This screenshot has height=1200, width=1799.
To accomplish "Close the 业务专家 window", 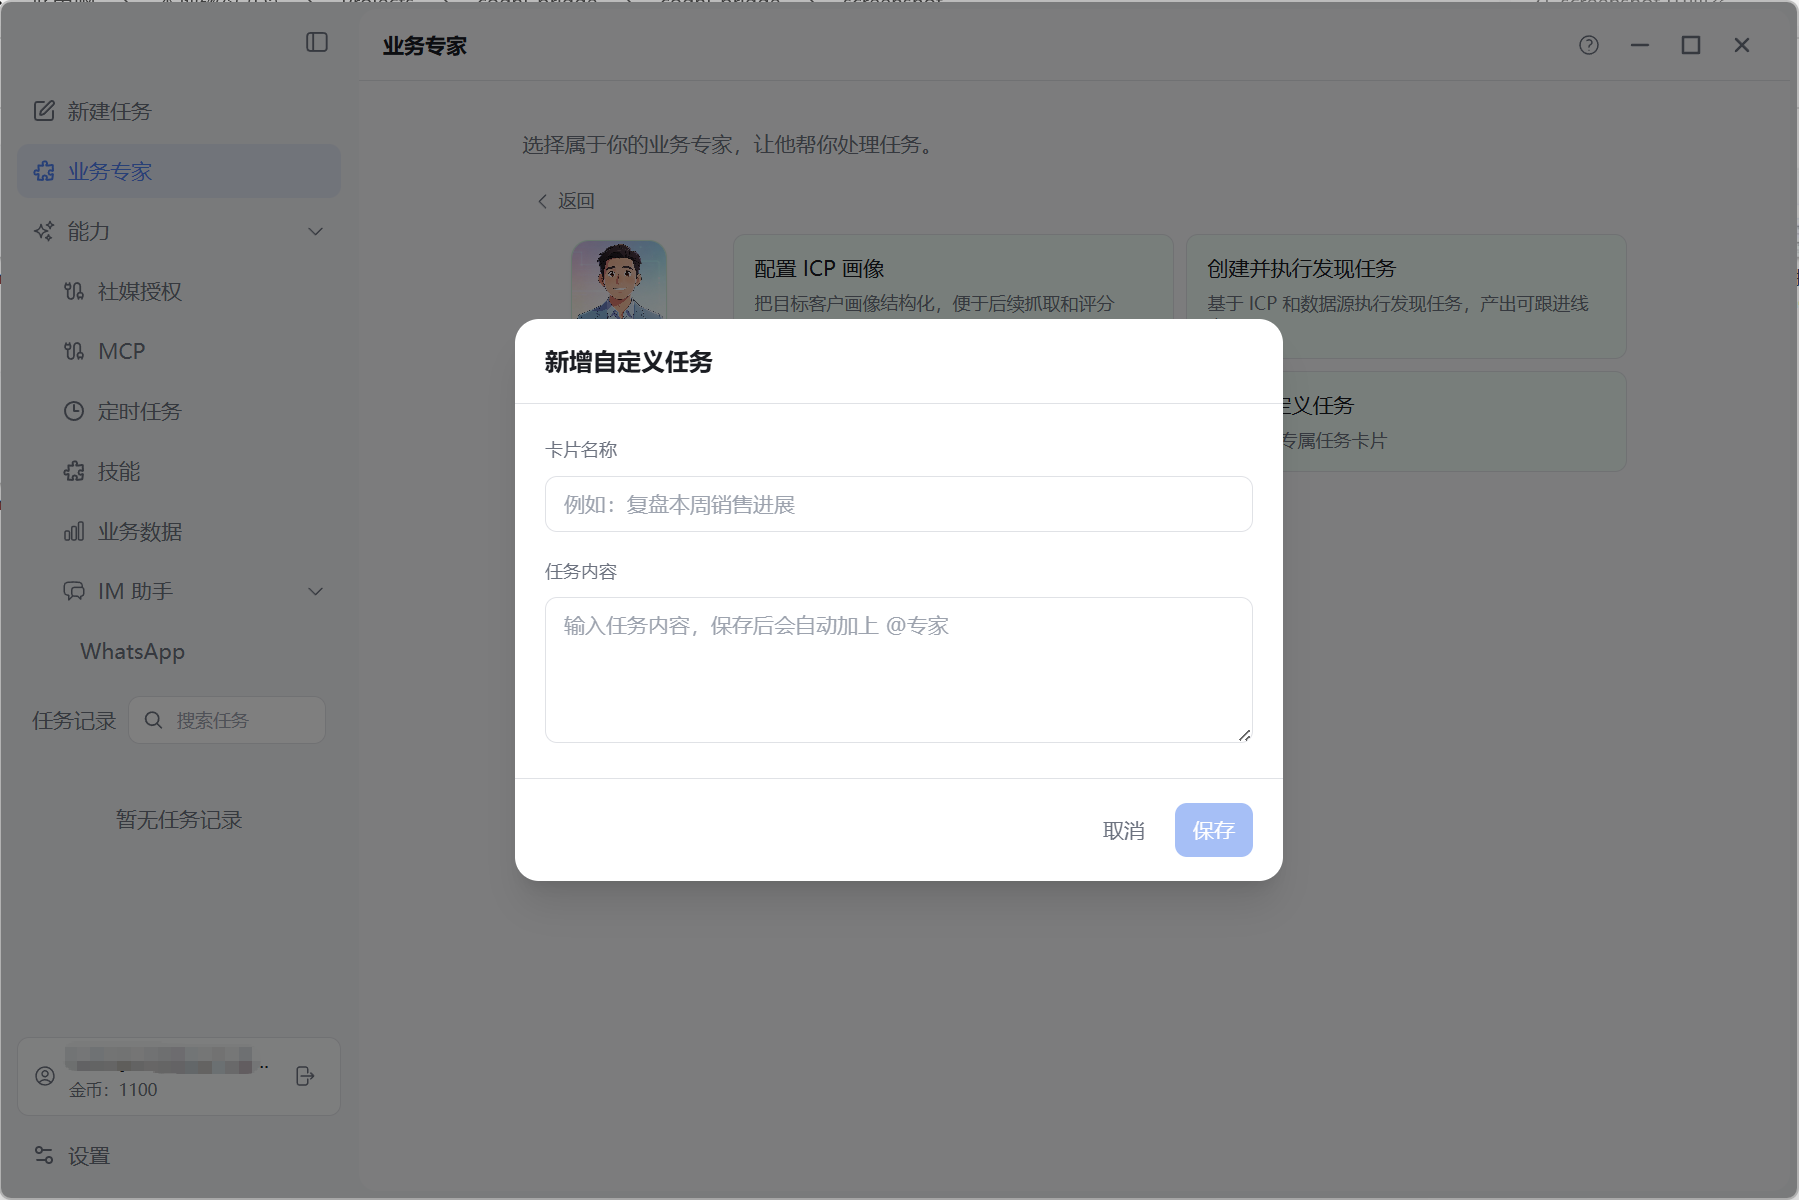I will (x=1742, y=45).
